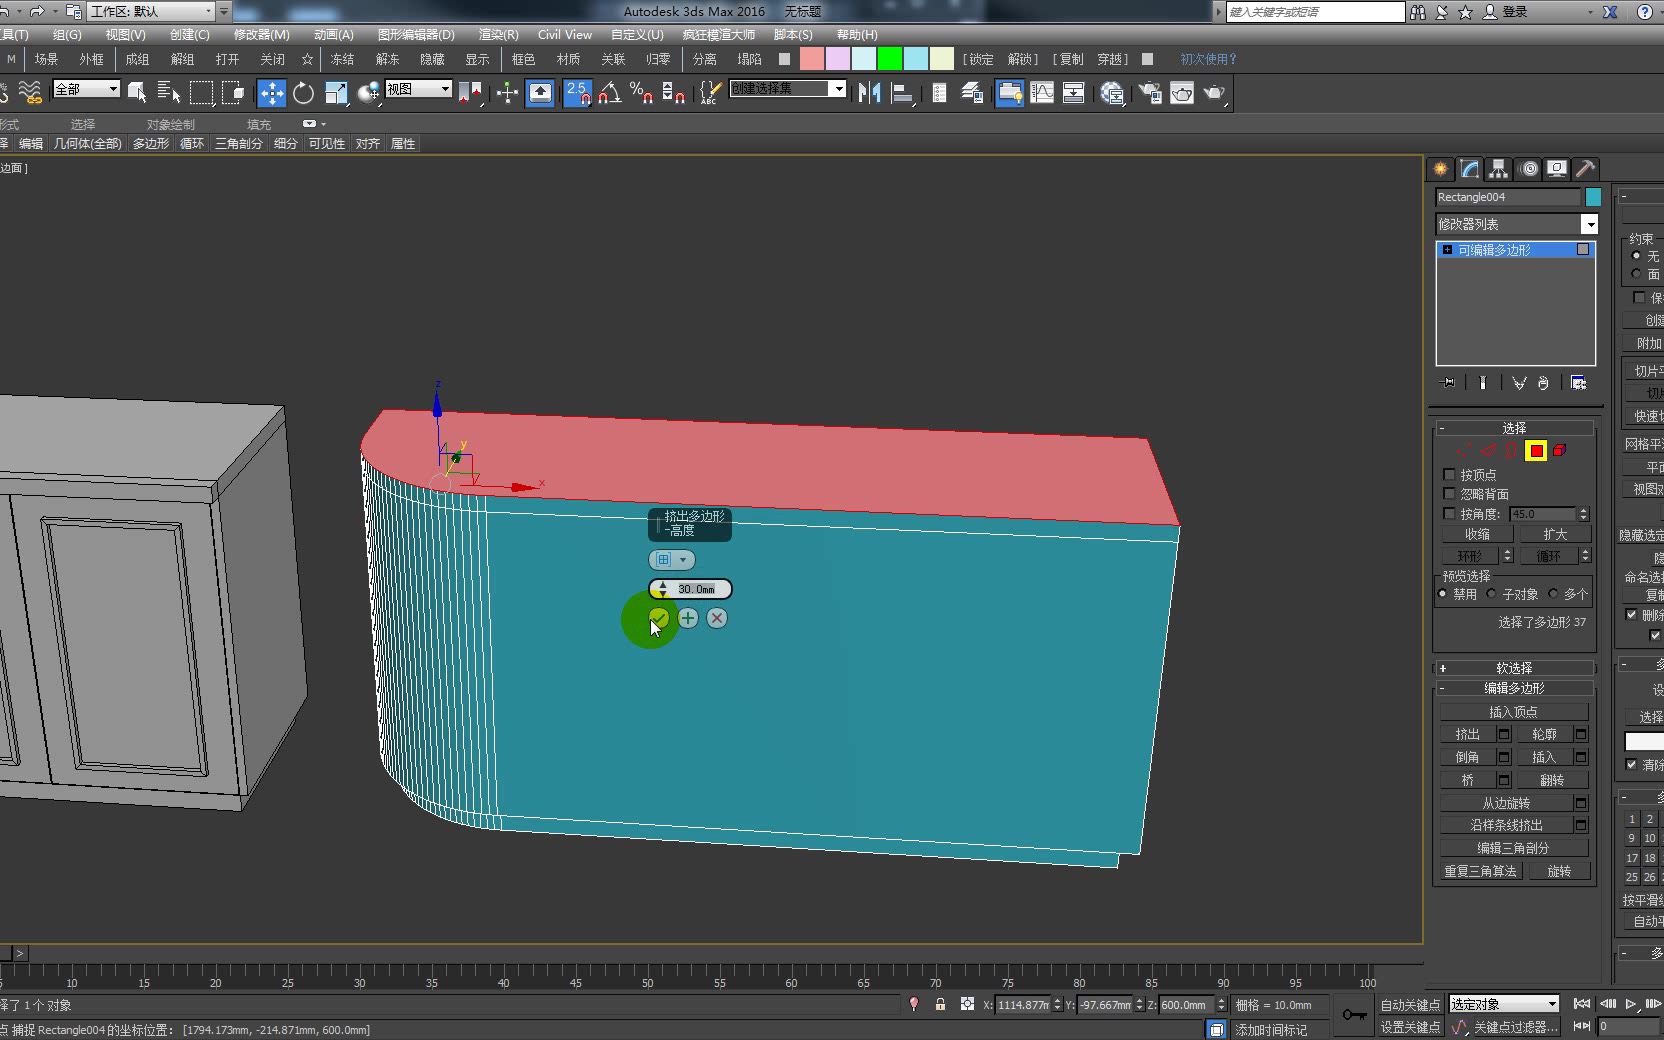Click the Mirror tool icon

[869, 93]
